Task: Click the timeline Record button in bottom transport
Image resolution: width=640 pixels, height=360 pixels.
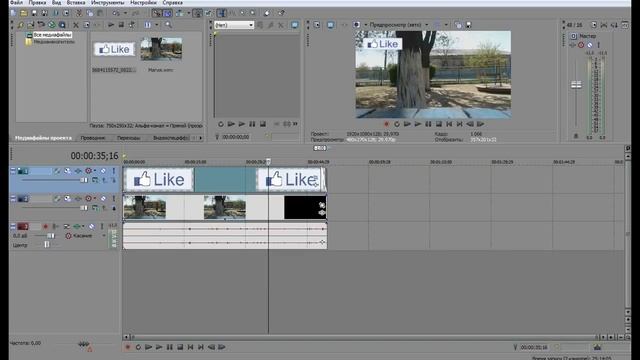Action: coord(127,347)
